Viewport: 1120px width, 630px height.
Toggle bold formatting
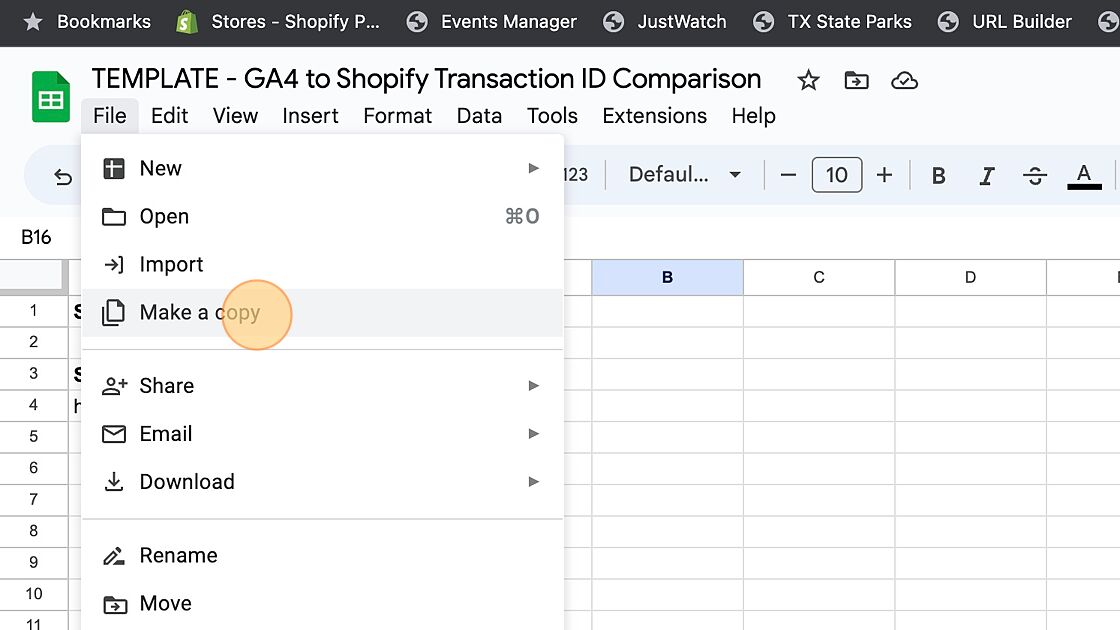pyautogui.click(x=938, y=176)
